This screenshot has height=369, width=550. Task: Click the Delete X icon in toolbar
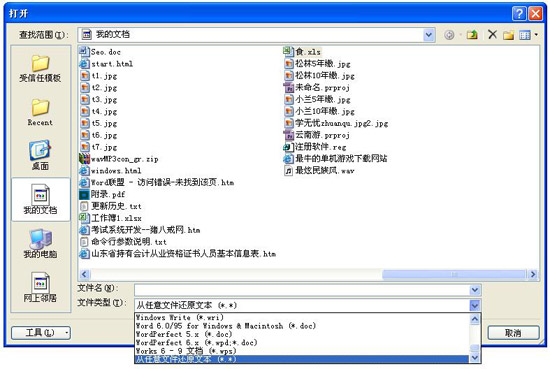[x=492, y=34]
